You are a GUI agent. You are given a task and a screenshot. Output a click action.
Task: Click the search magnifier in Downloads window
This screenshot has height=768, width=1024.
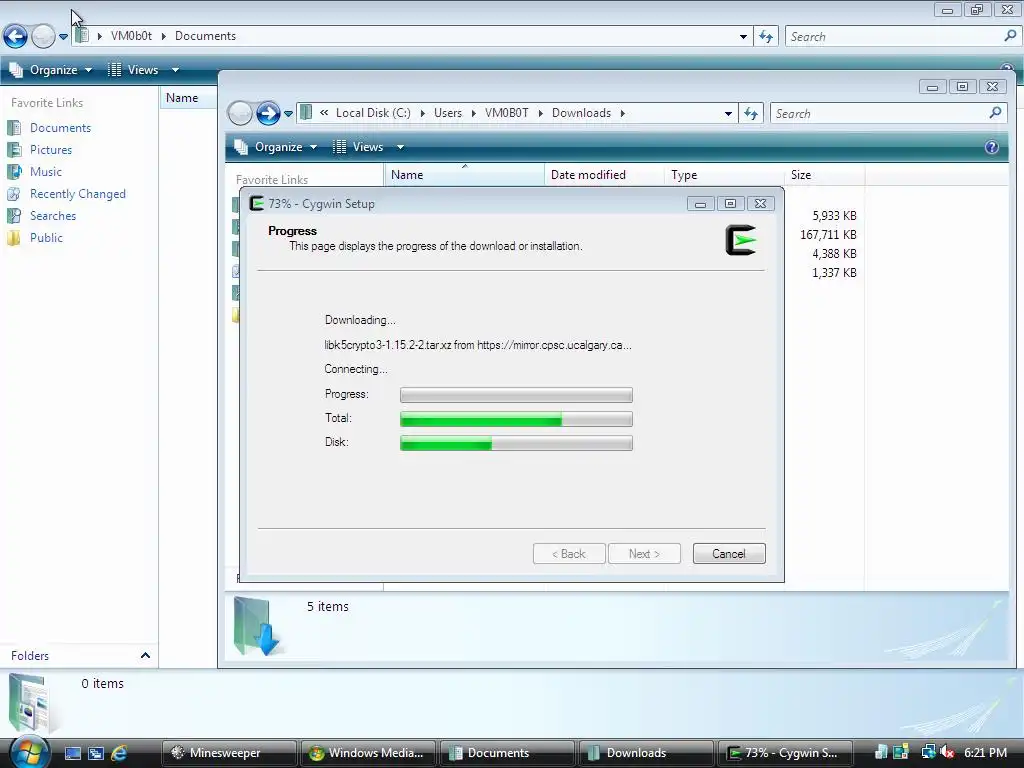pos(995,113)
